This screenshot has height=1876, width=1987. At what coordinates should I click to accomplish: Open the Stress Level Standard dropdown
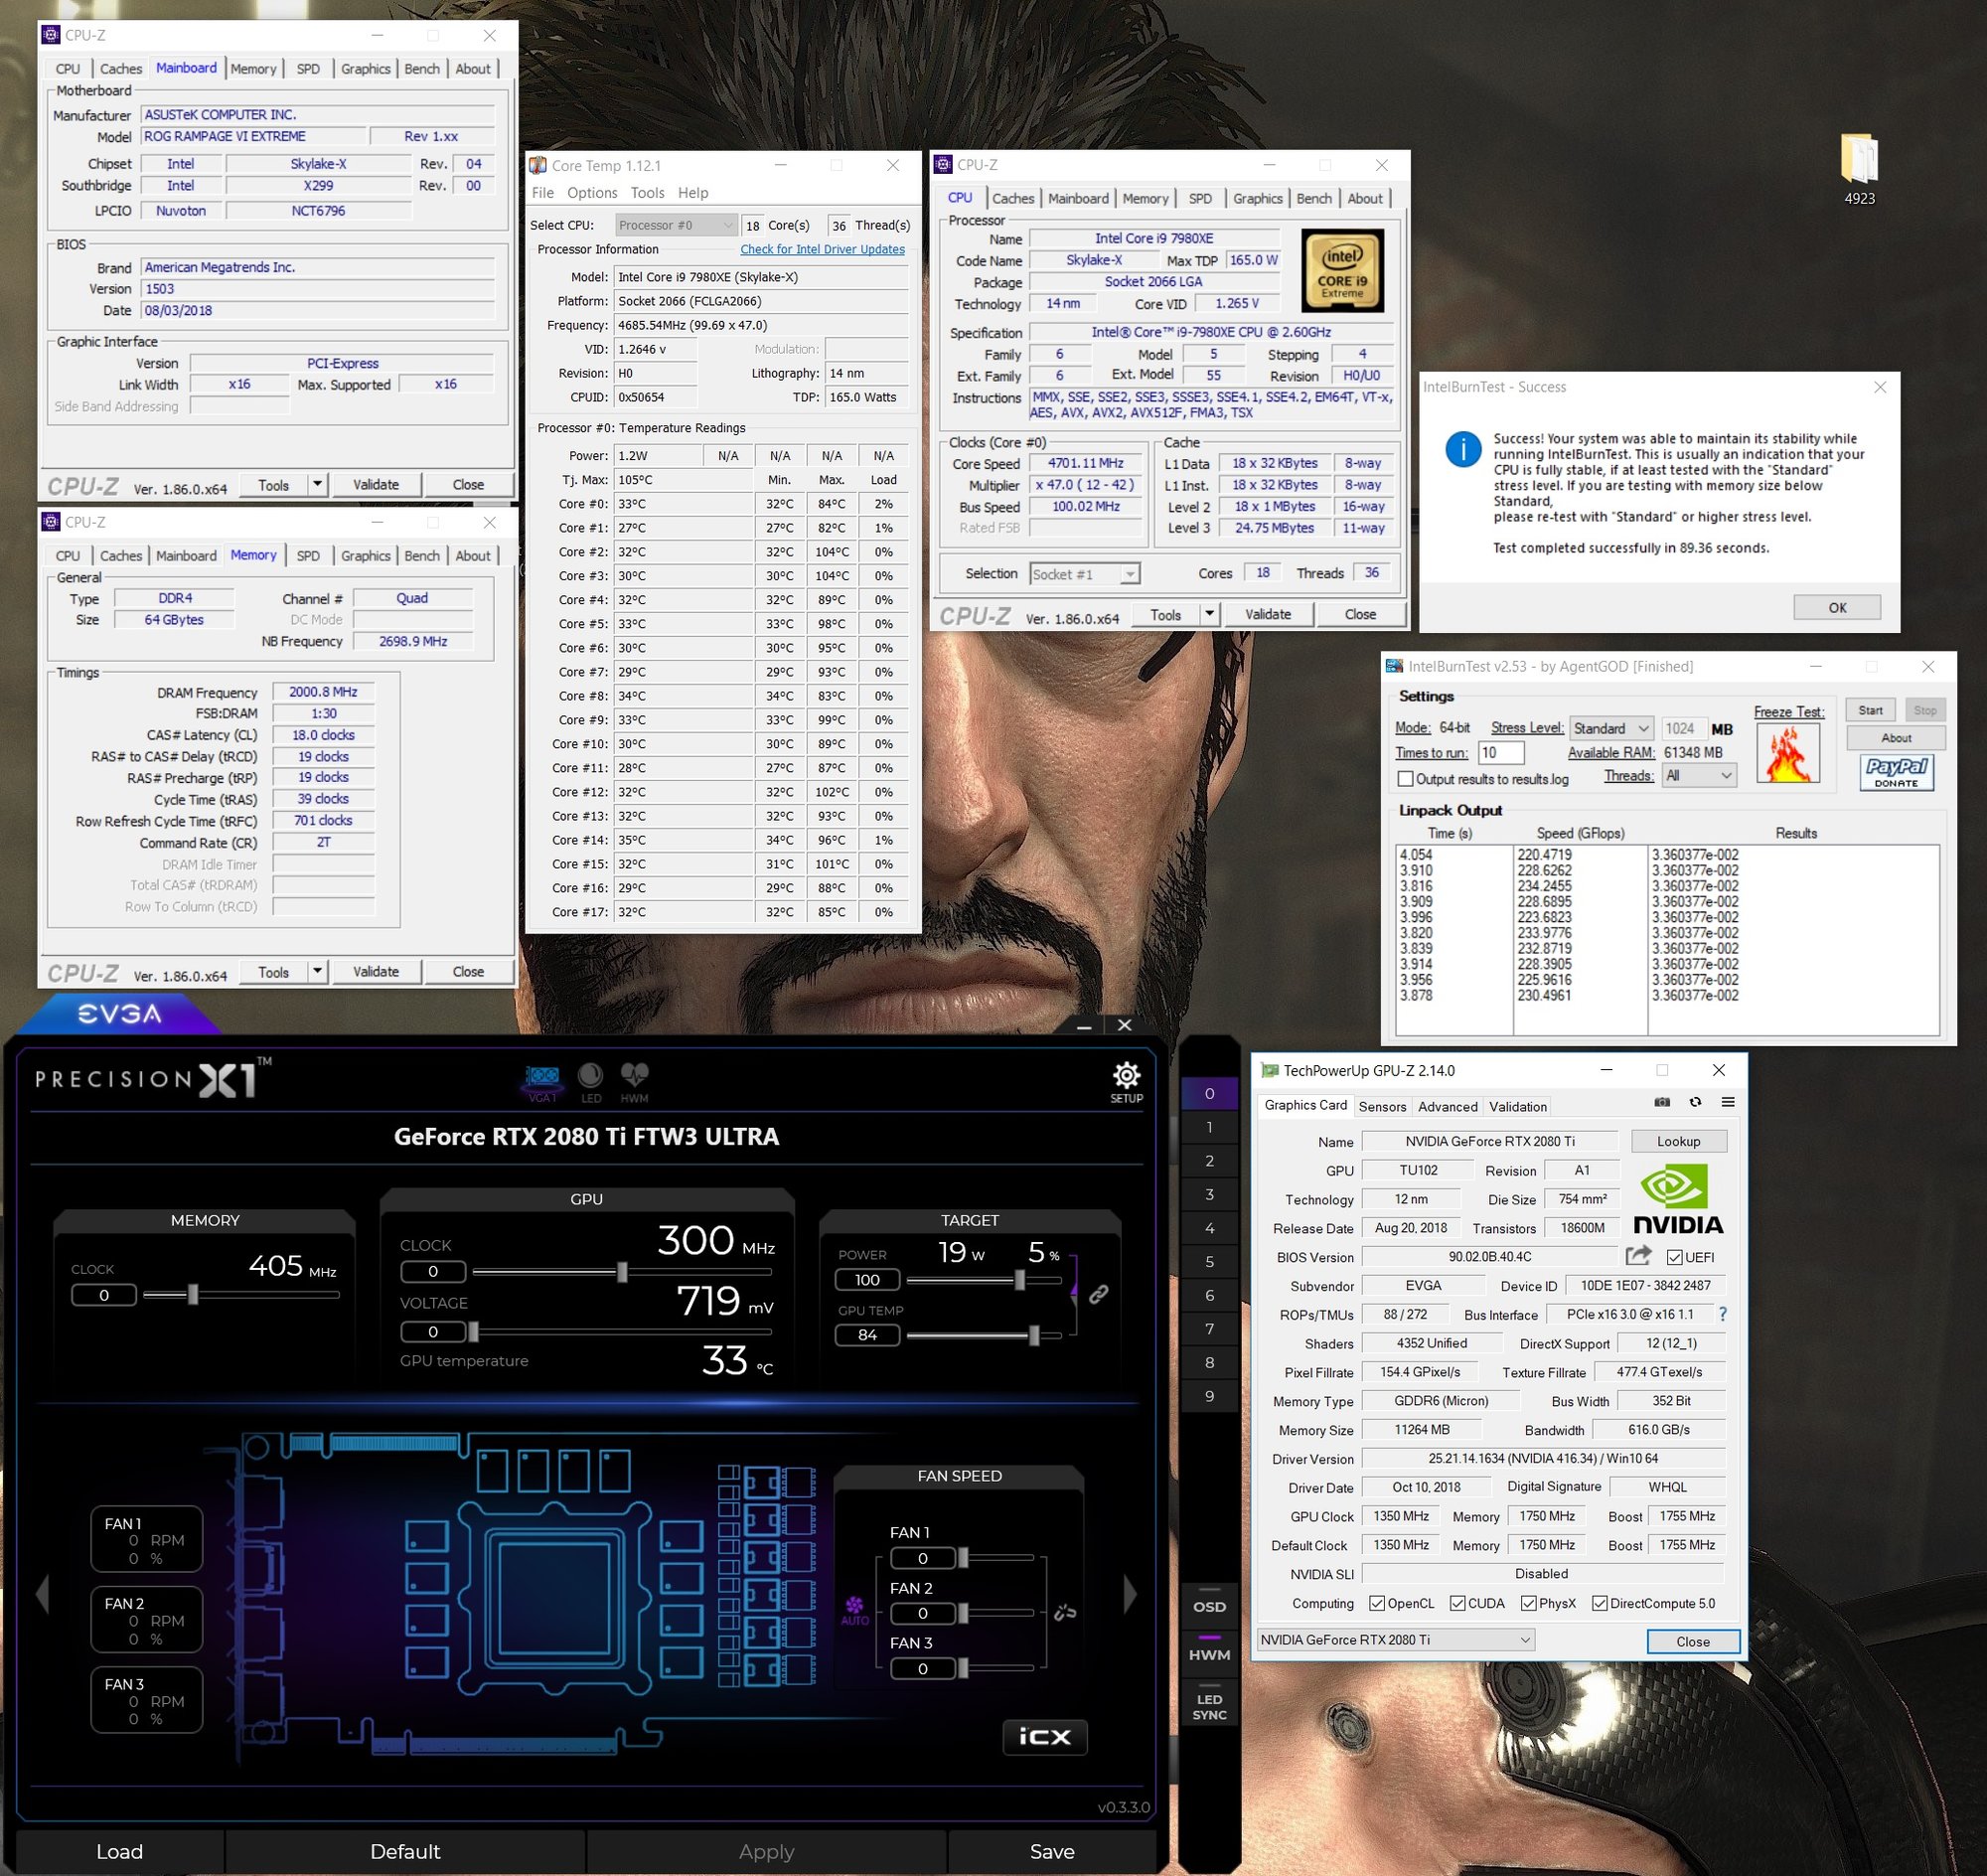[1611, 729]
